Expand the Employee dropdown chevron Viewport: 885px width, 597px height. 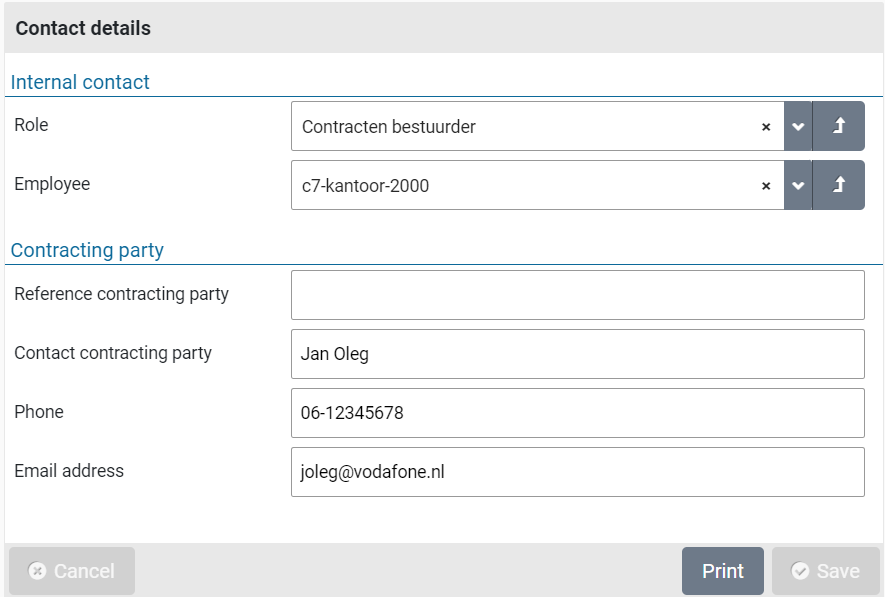pyautogui.click(x=798, y=186)
